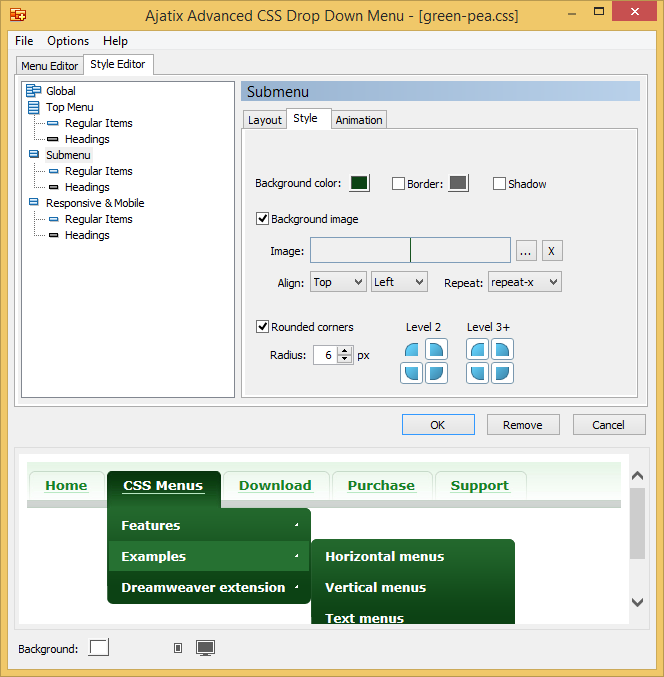Toggle Level 2 top-right rounded corner

click(436, 350)
